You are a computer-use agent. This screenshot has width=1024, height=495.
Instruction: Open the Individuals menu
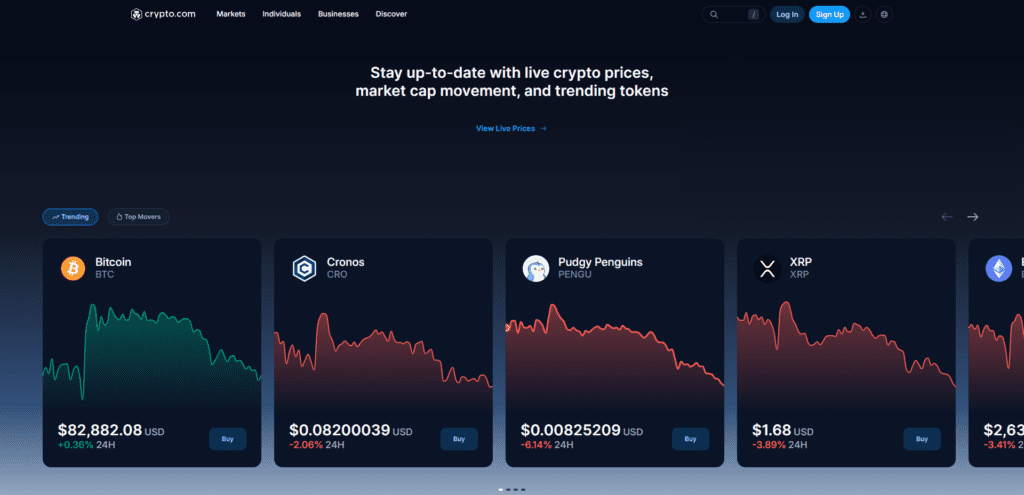coord(281,14)
